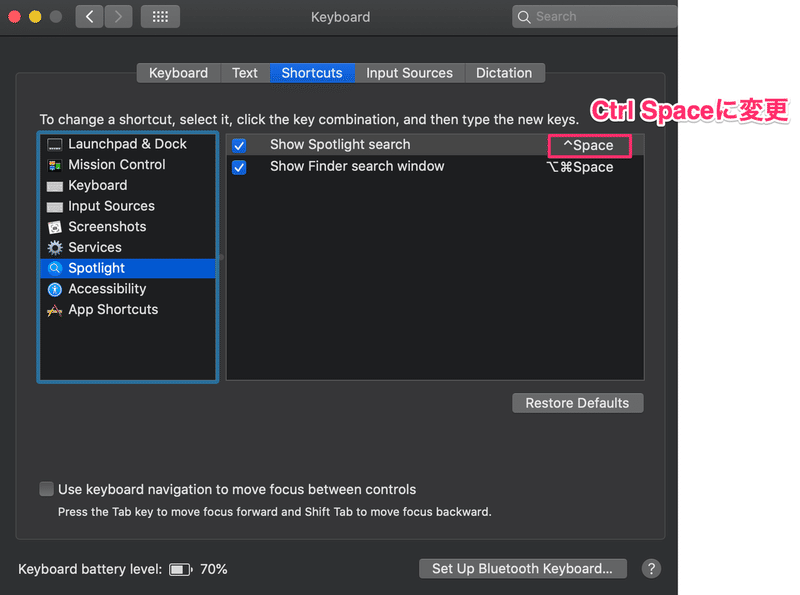800x595 pixels.
Task: Click the Restore Defaults button
Action: tap(577, 403)
